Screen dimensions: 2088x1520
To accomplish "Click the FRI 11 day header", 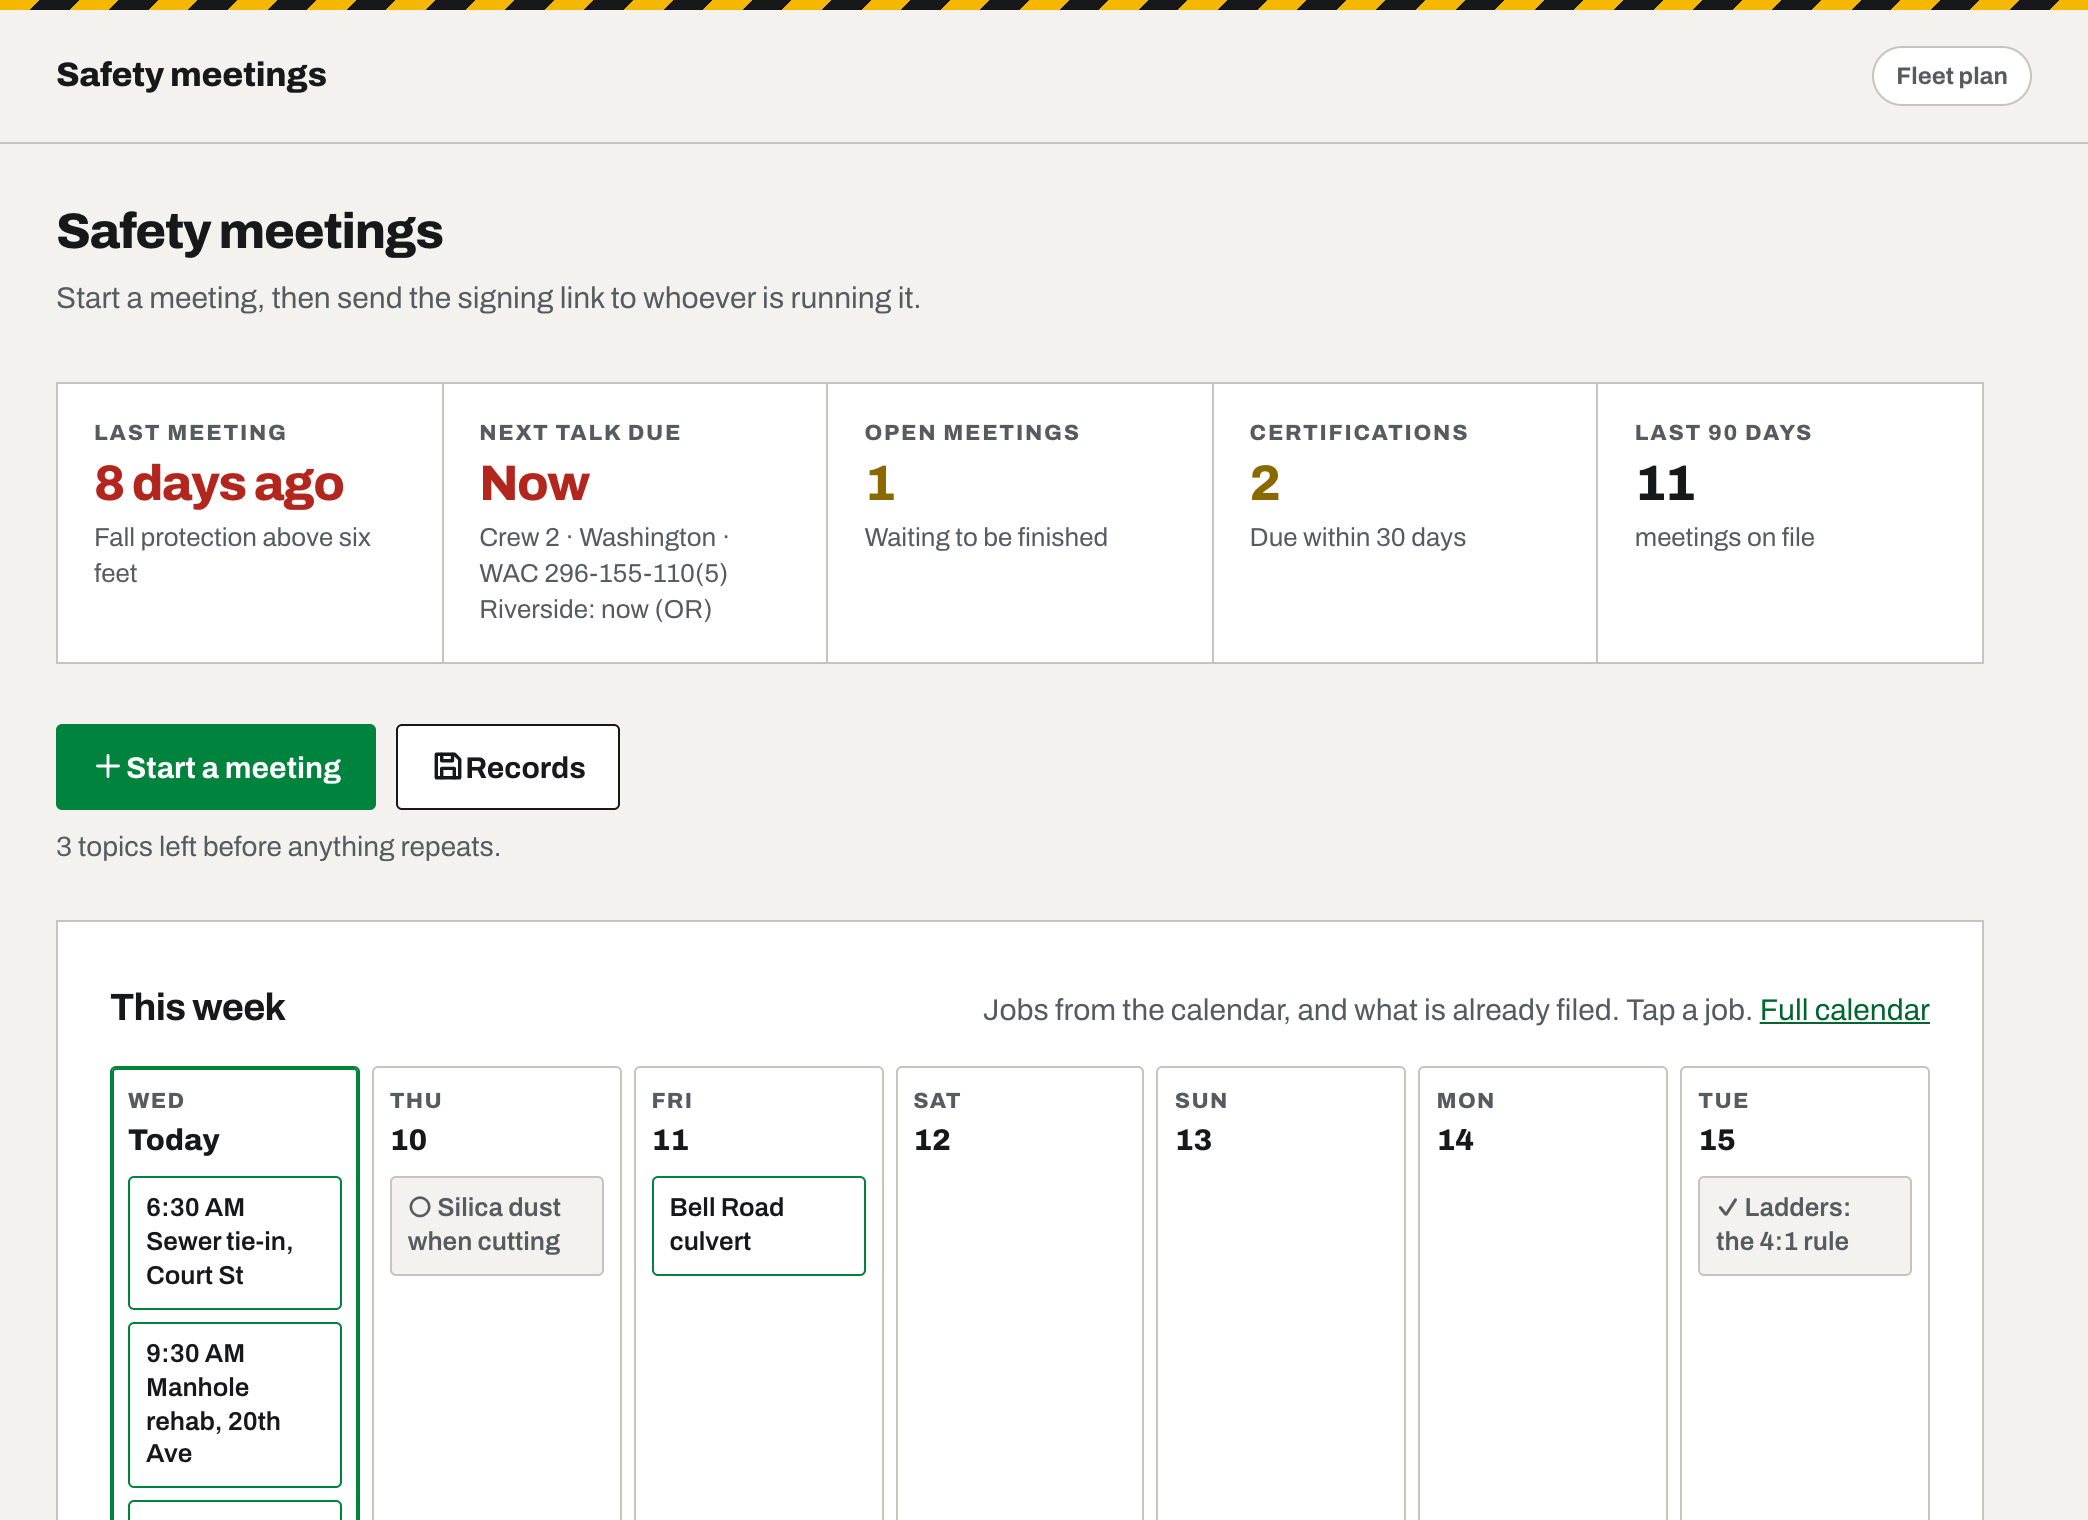I will (672, 1122).
